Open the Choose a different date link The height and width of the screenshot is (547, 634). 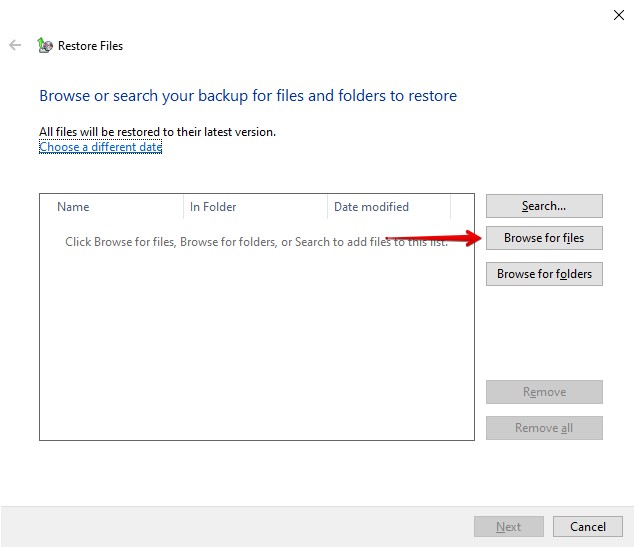[x=100, y=147]
